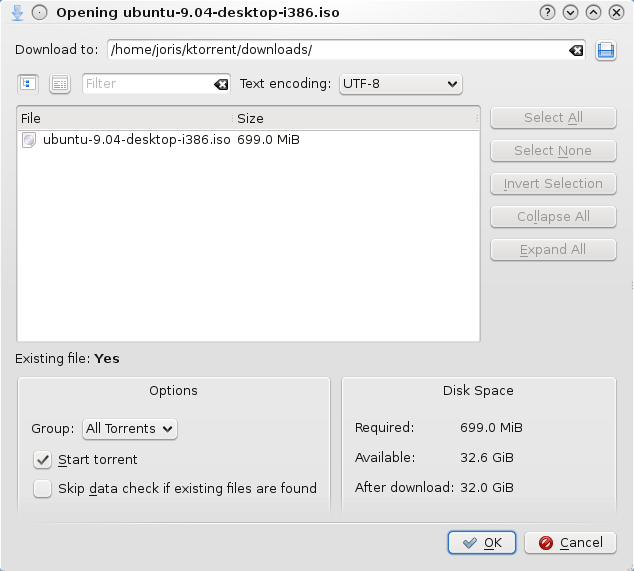Click the pin circle button in title bar

39,12
